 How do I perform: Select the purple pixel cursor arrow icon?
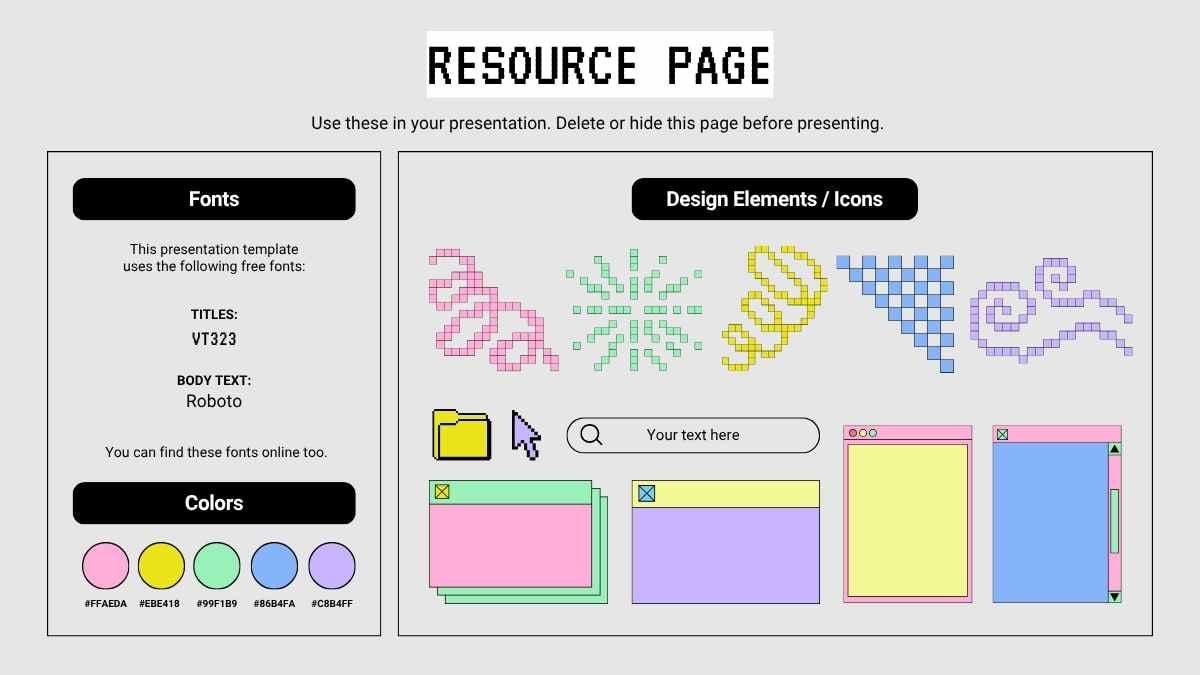point(525,434)
